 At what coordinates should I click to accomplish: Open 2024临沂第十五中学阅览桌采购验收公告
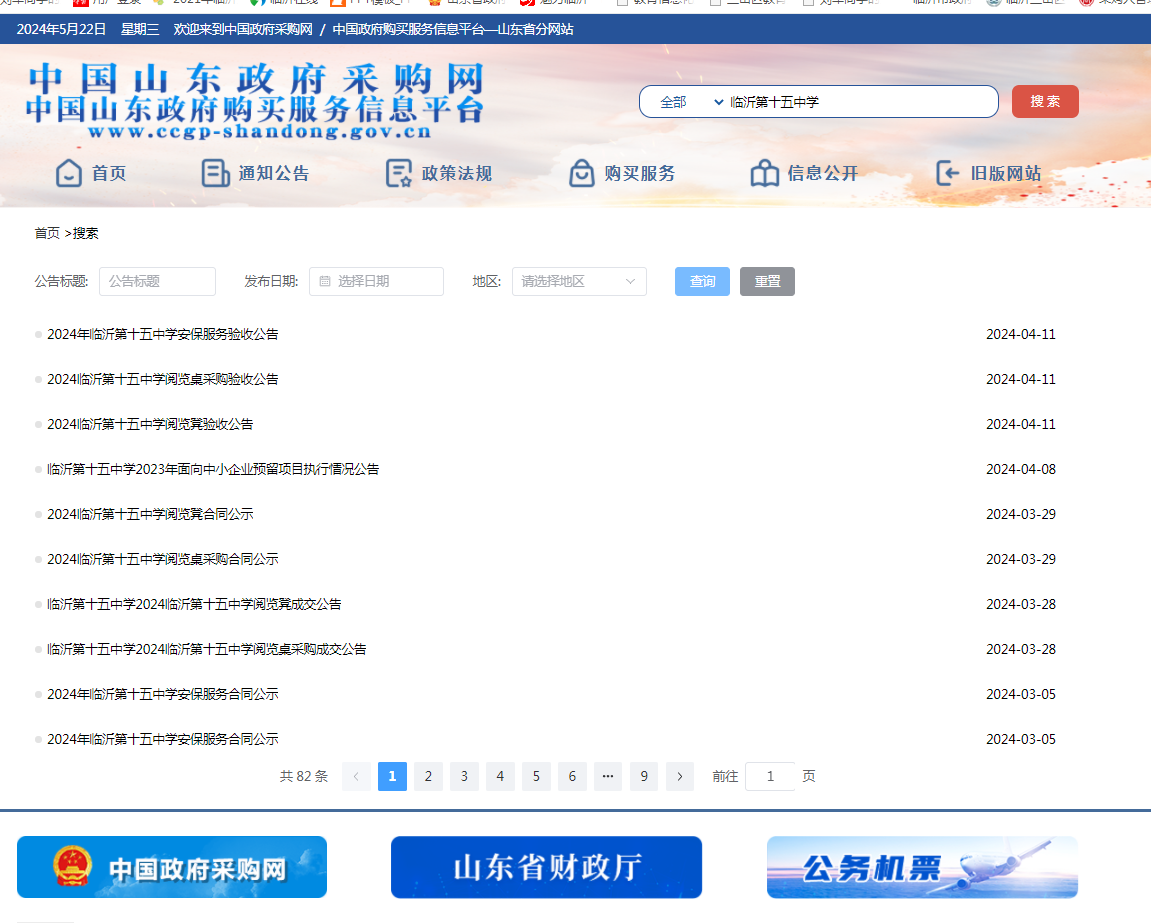163,379
